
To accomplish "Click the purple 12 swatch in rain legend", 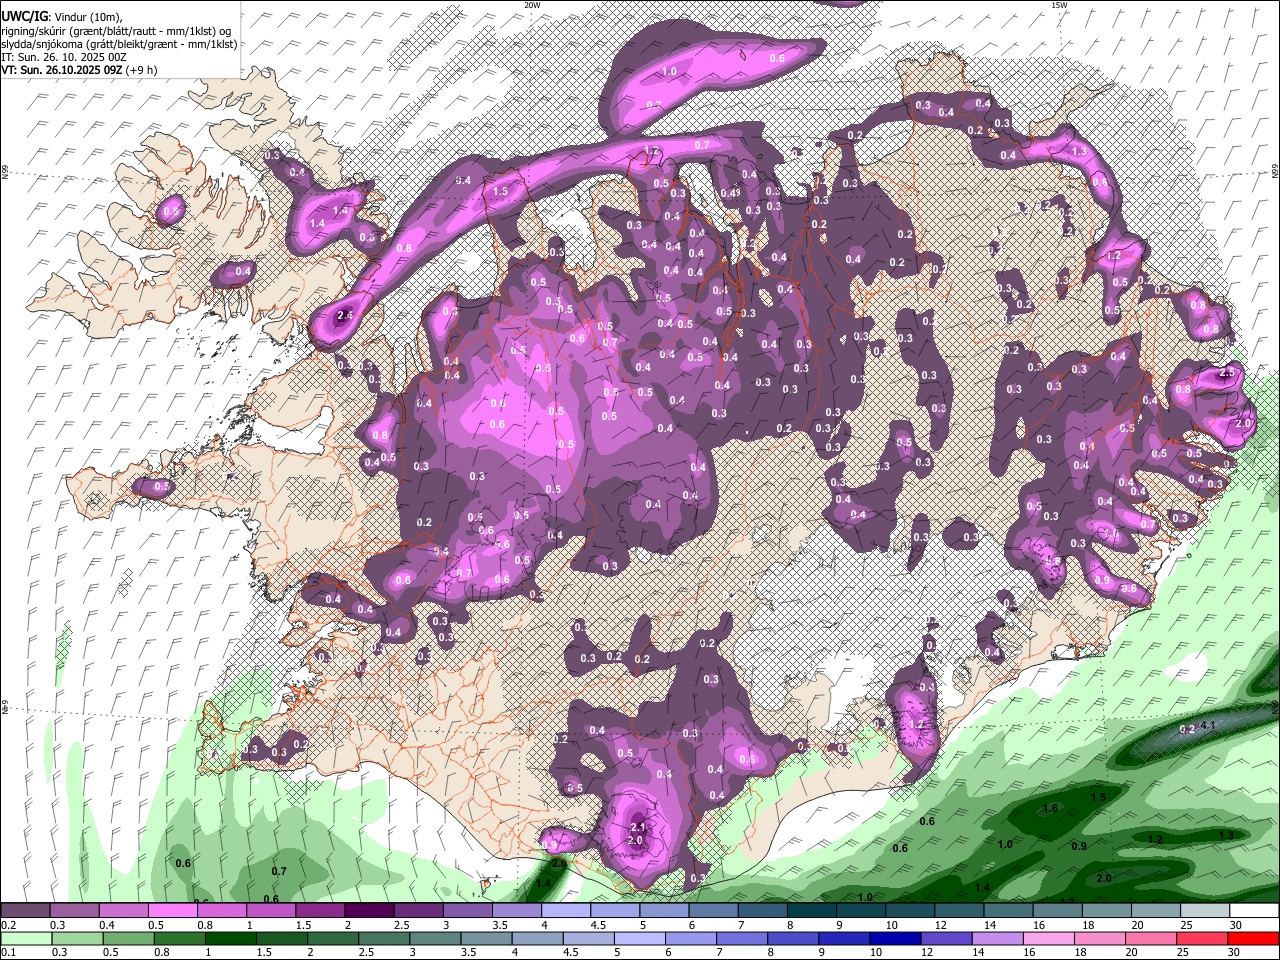I will point(946,938).
